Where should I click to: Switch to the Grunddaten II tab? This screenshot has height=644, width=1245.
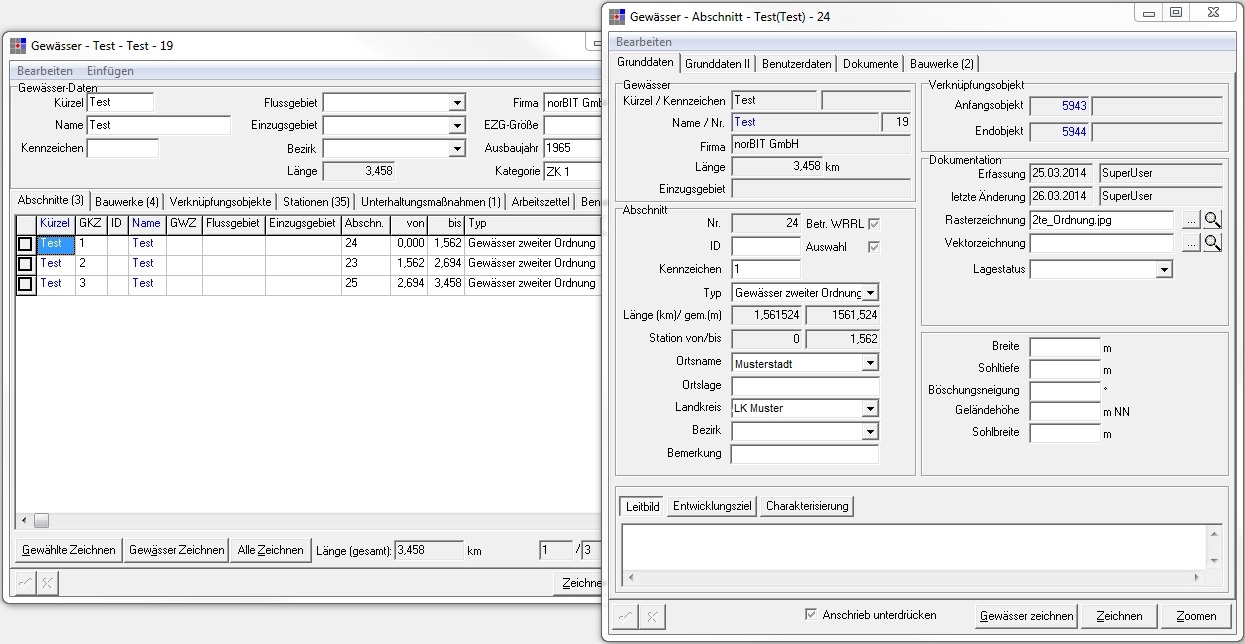coord(717,63)
